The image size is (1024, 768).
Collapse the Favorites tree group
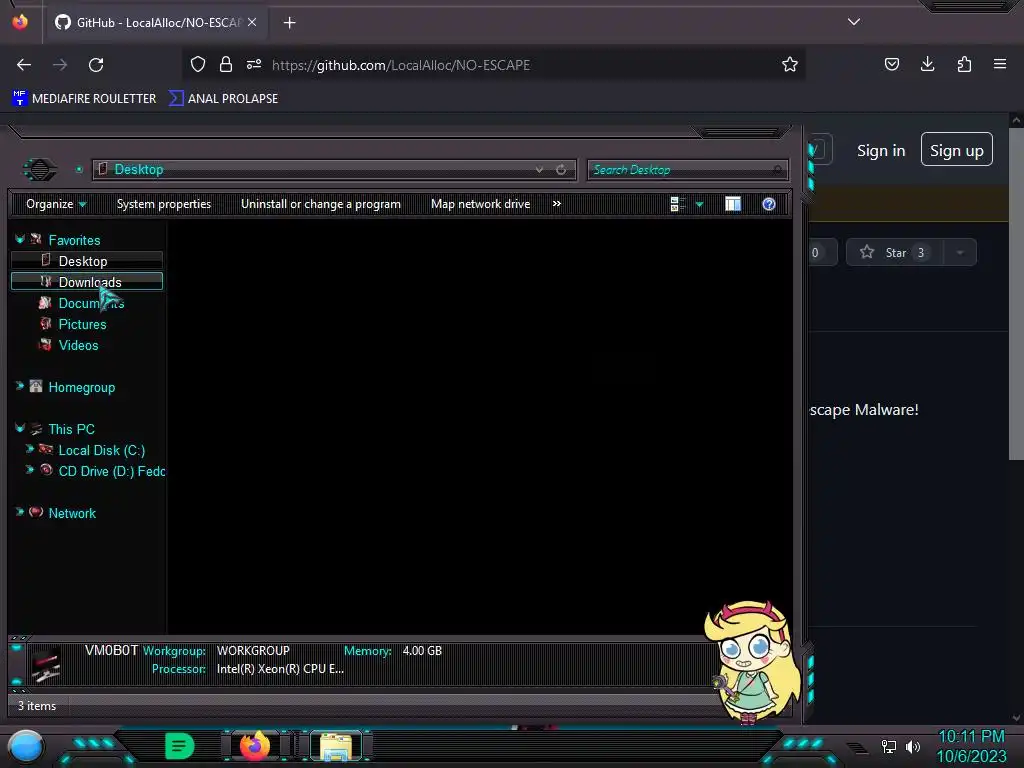pos(20,240)
